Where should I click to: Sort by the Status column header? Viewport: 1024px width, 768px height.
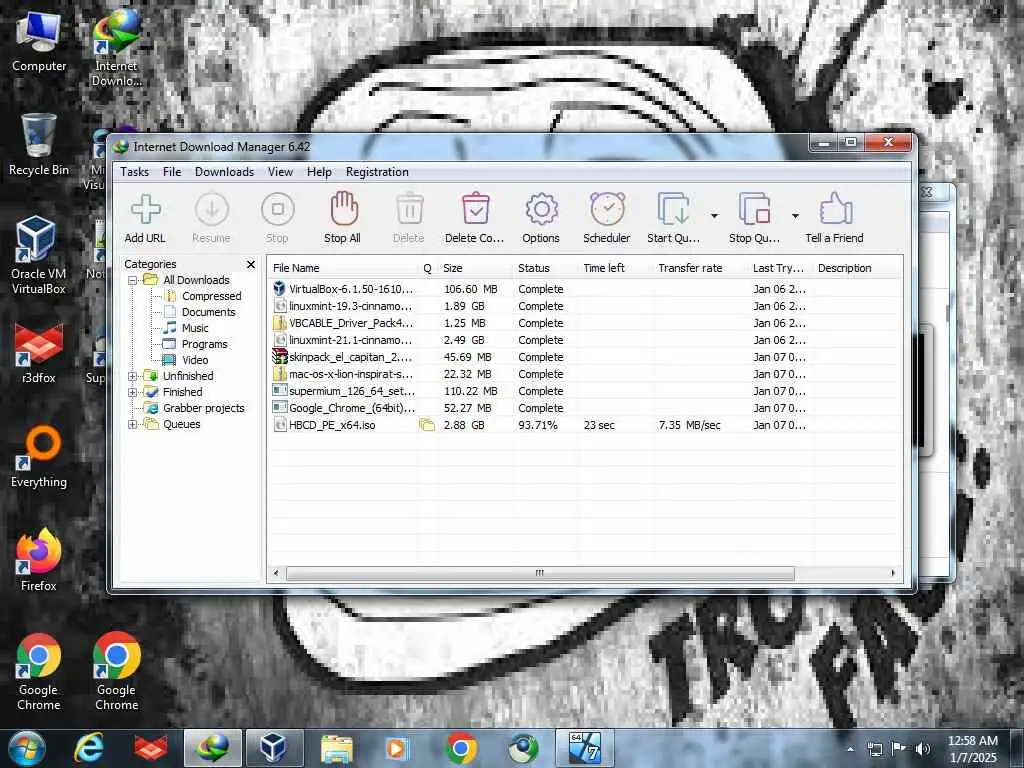coord(545,268)
